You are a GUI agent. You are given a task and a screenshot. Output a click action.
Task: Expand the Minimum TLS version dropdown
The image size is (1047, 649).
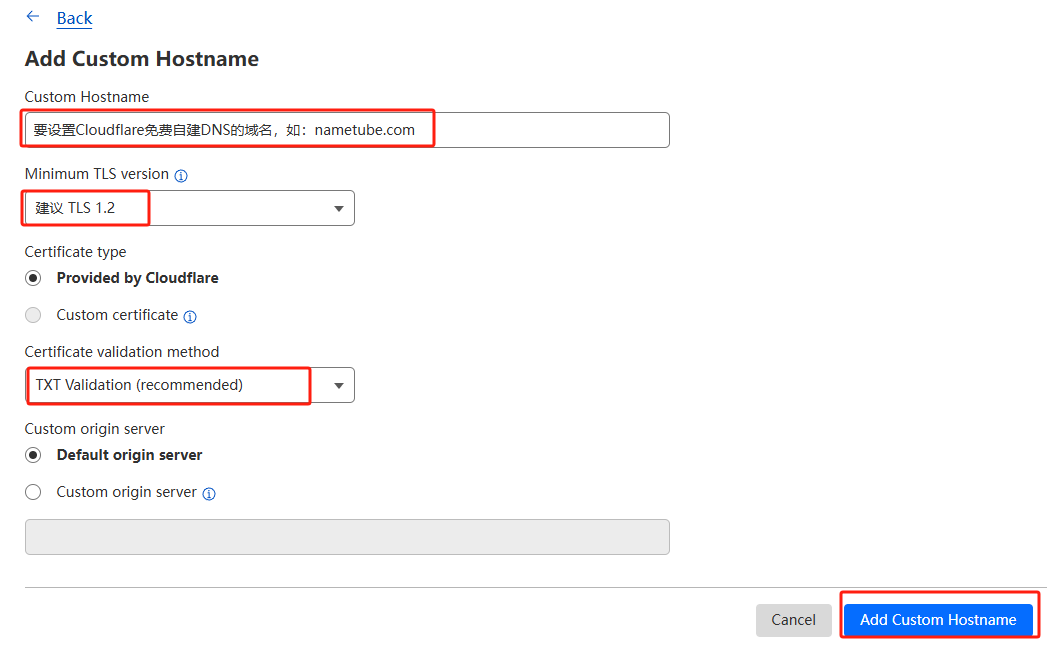pyautogui.click(x=189, y=208)
